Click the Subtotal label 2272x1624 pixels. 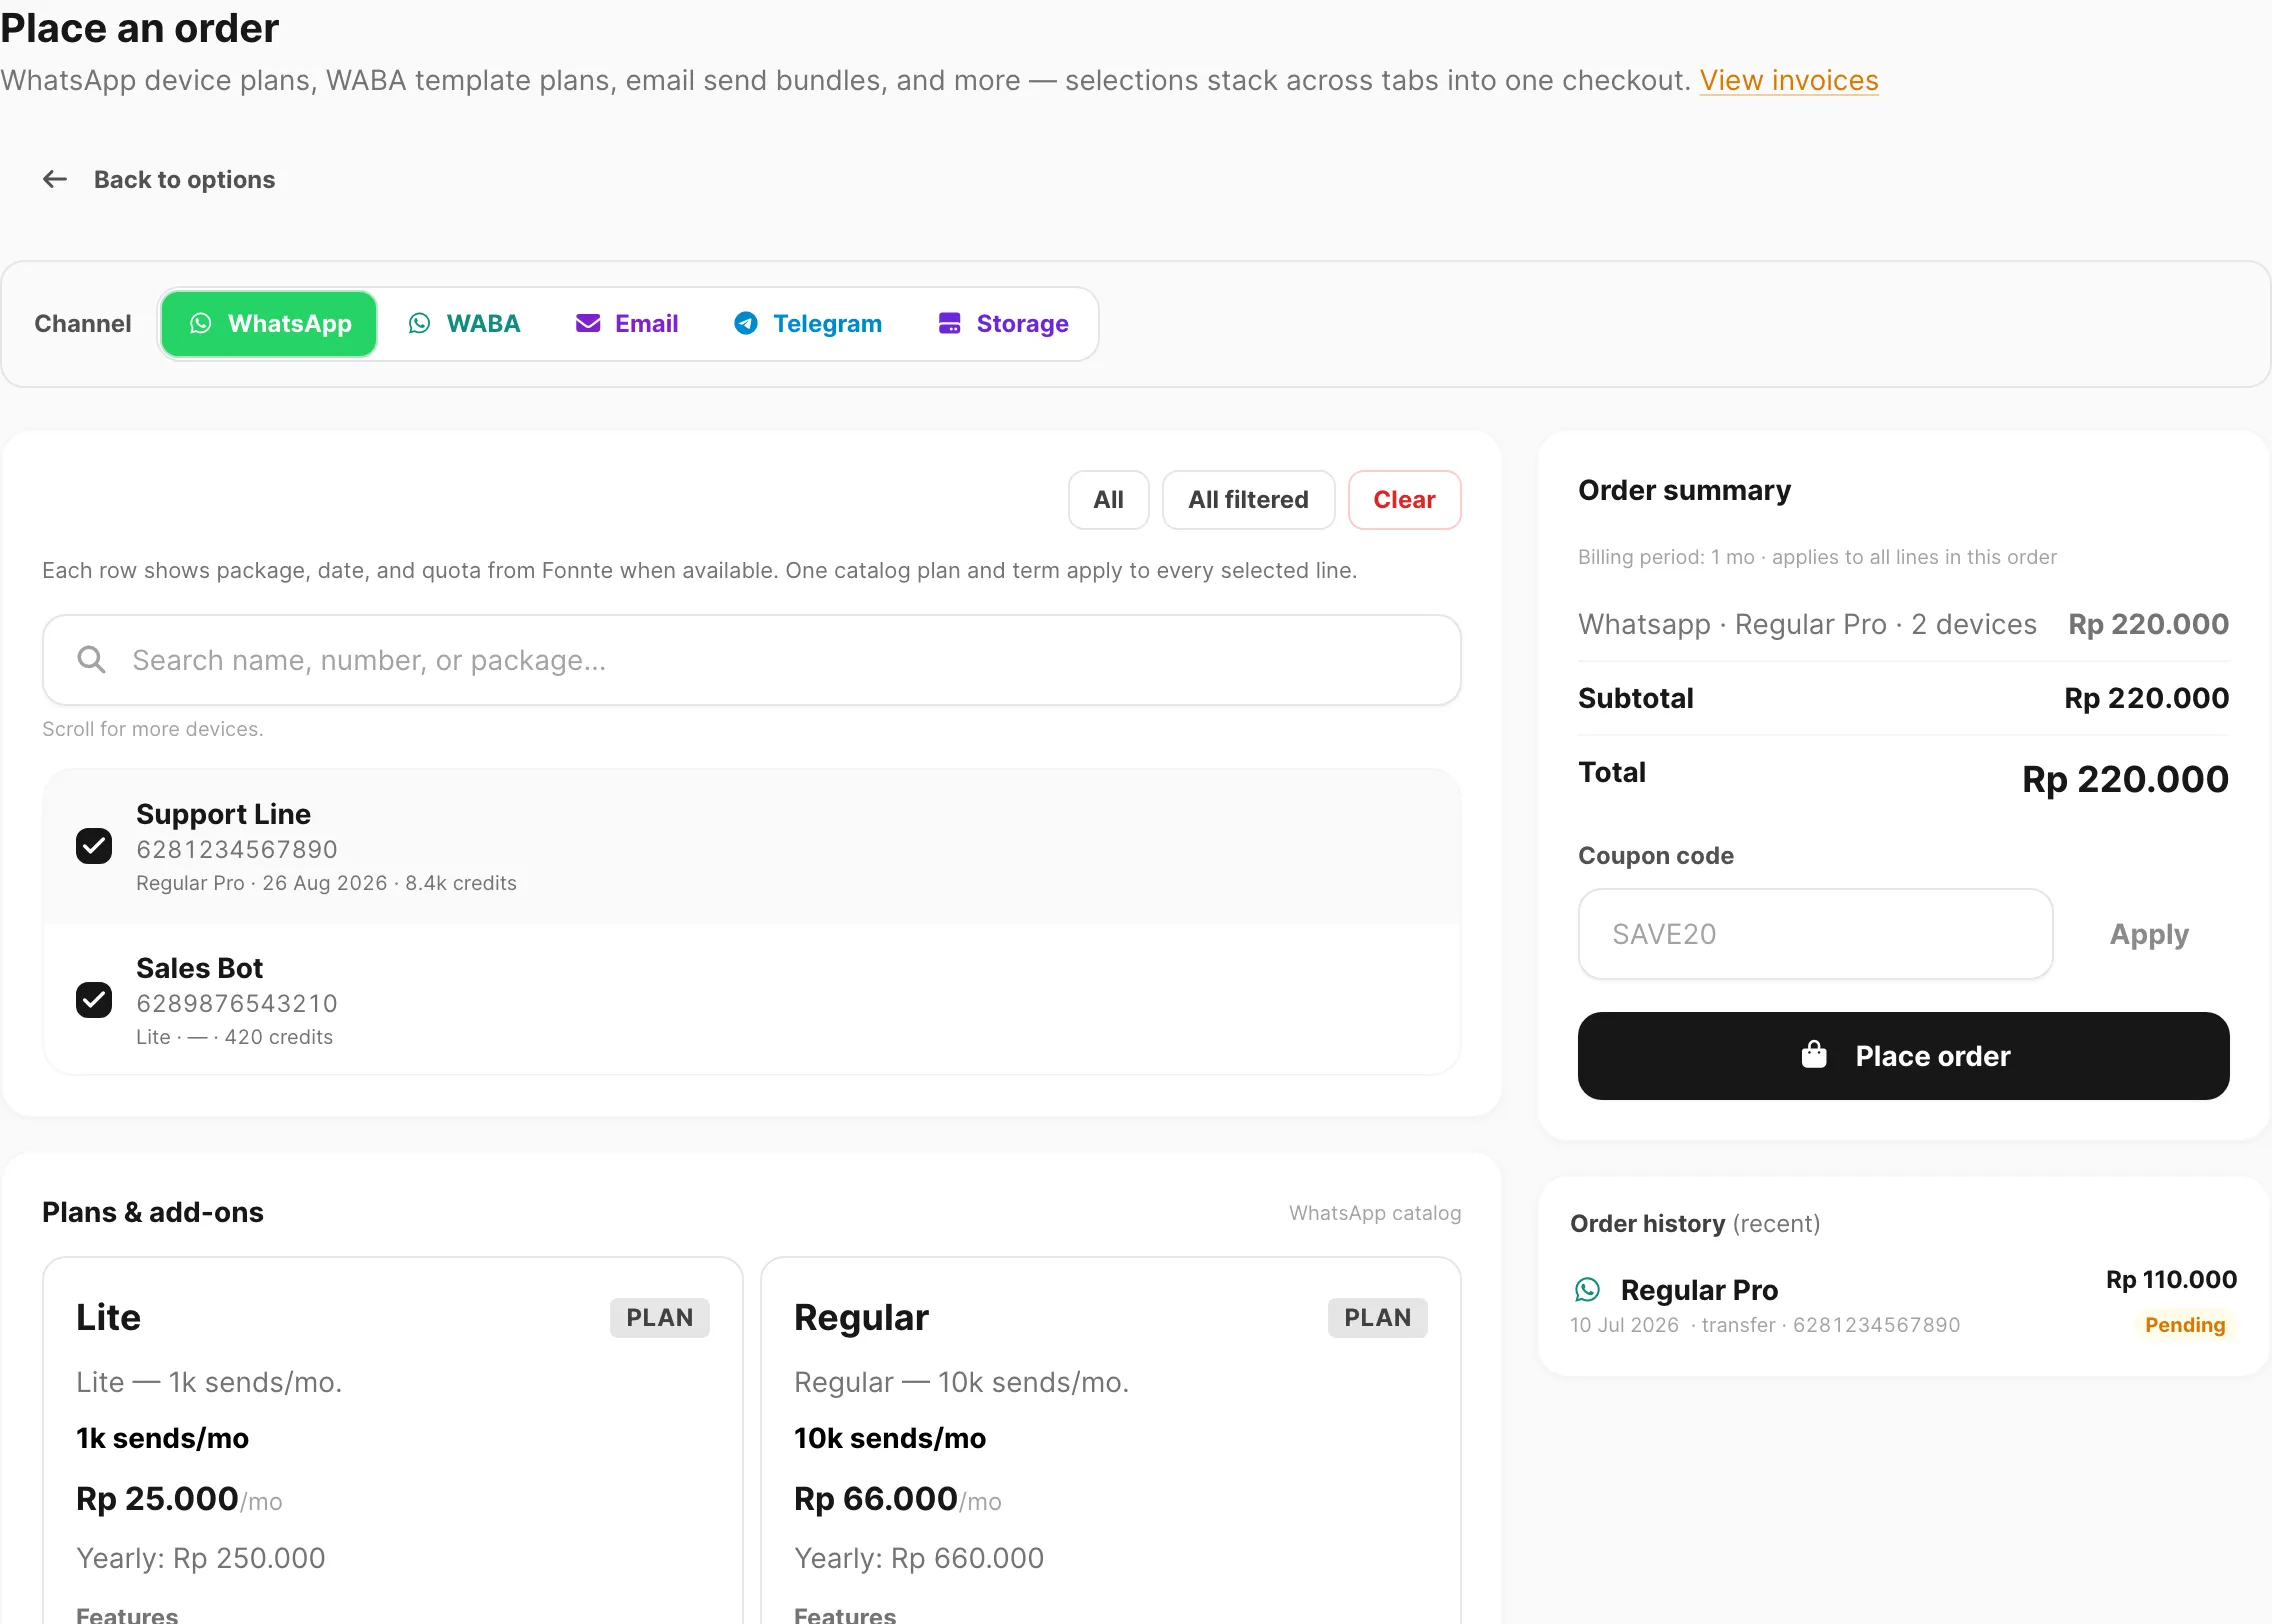pos(1635,698)
